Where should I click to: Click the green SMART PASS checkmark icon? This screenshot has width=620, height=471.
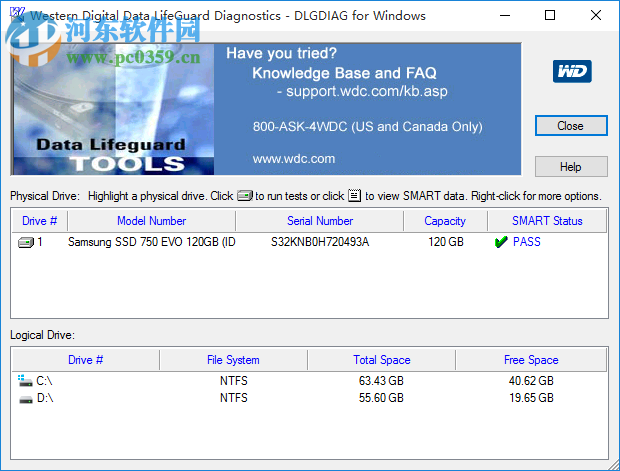point(501,242)
